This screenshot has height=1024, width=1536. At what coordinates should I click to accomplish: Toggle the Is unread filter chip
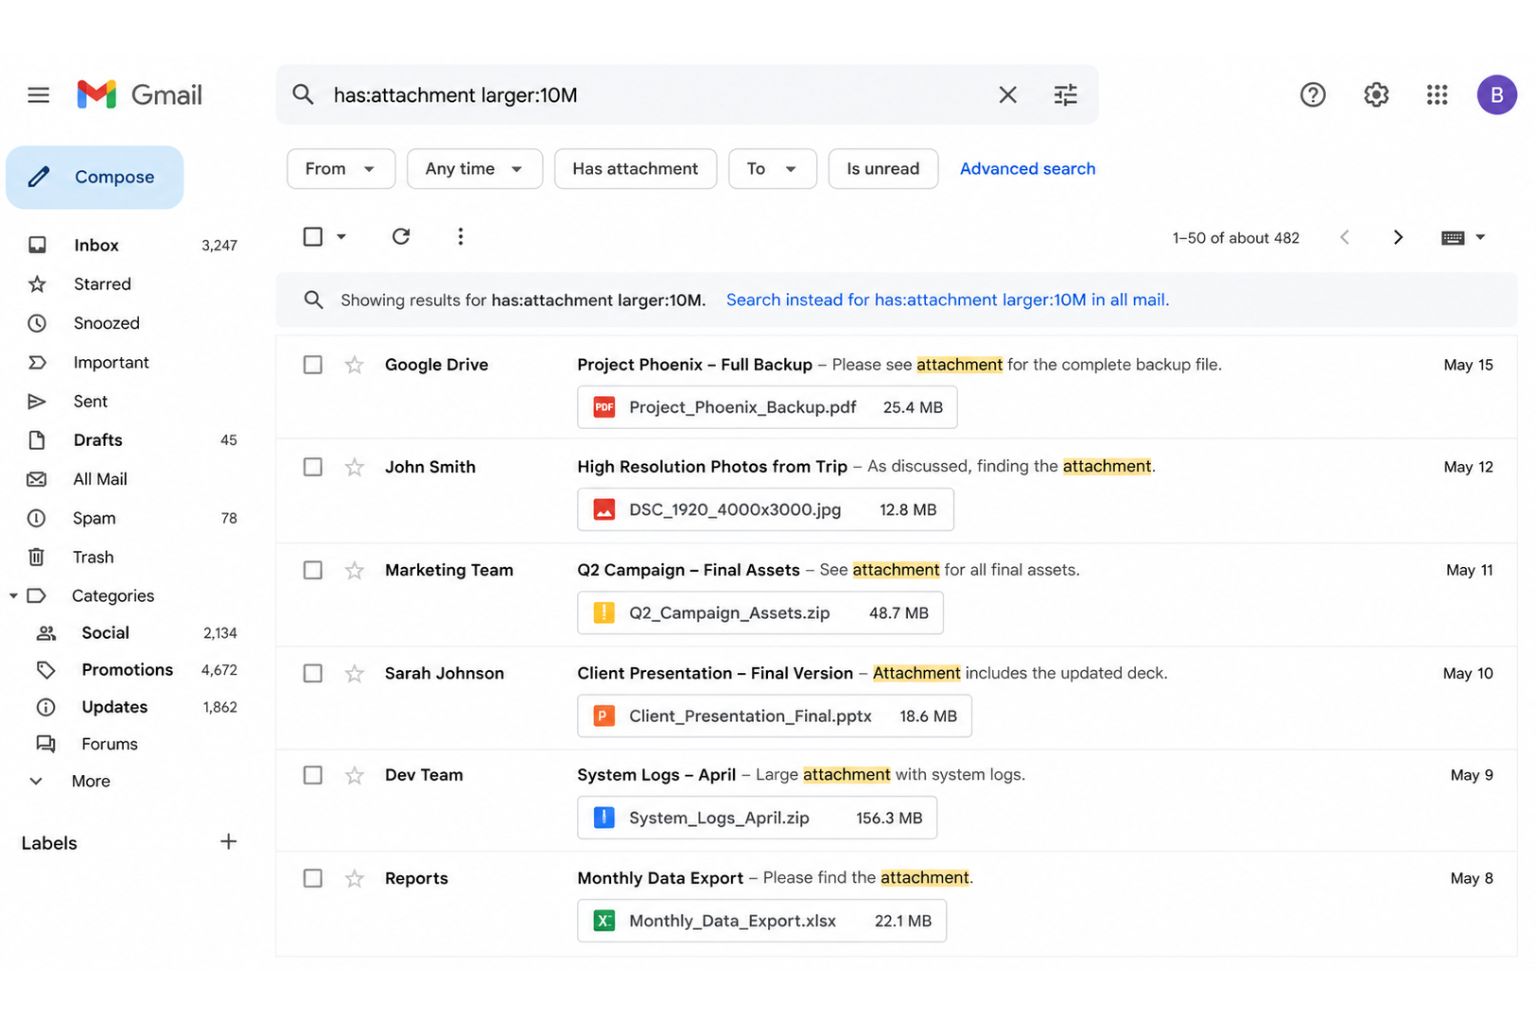point(883,169)
